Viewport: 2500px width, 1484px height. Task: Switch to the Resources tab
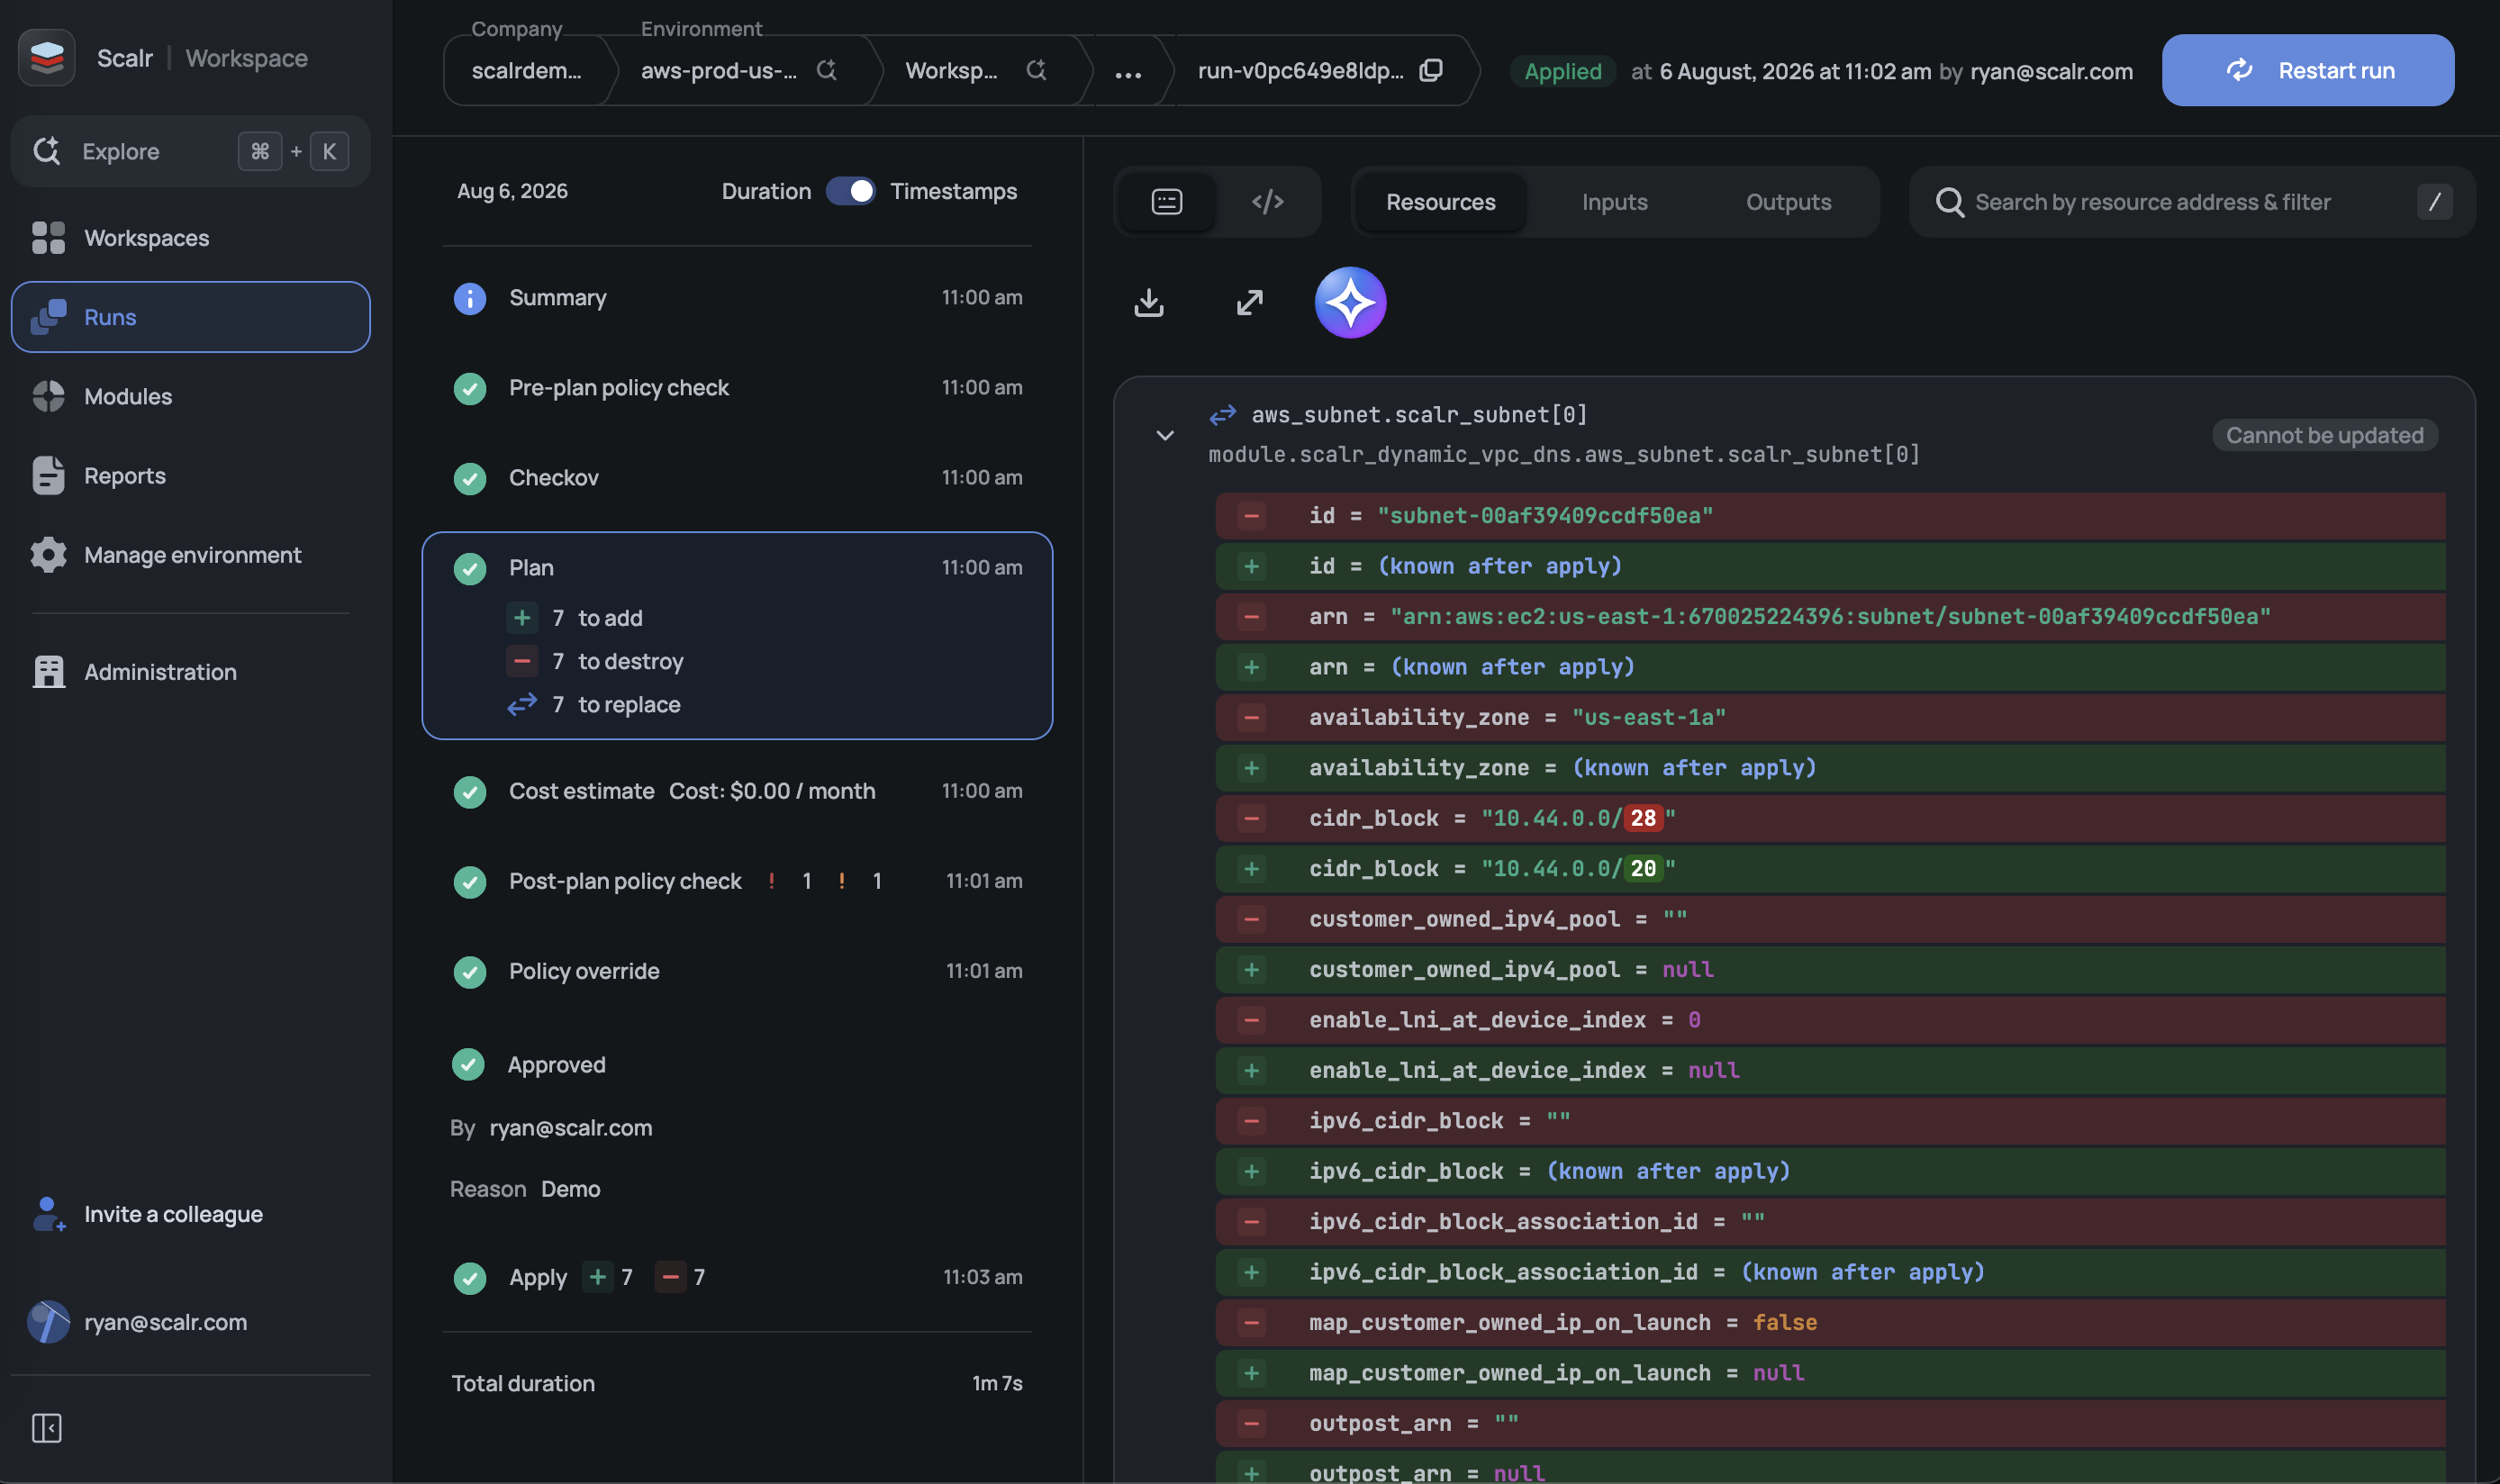tap(1440, 202)
